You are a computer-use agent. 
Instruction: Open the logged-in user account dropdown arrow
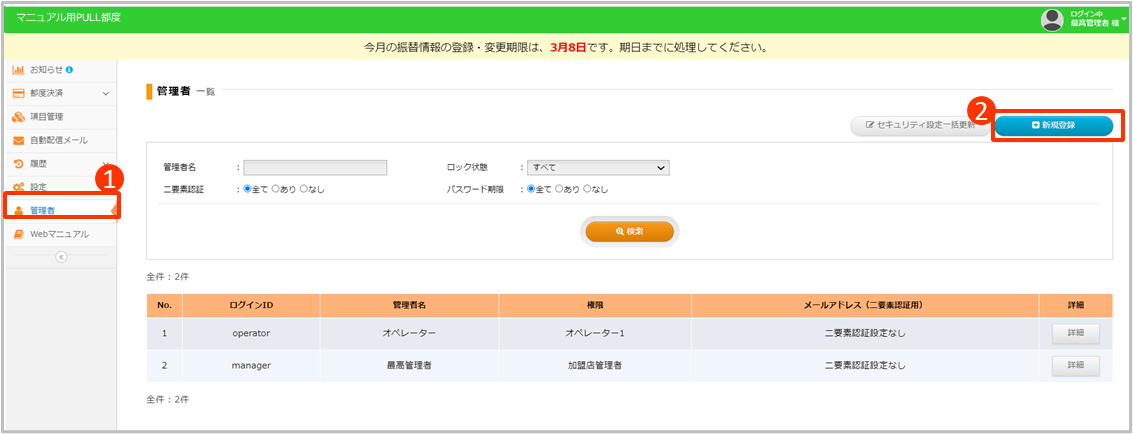coord(1124,19)
